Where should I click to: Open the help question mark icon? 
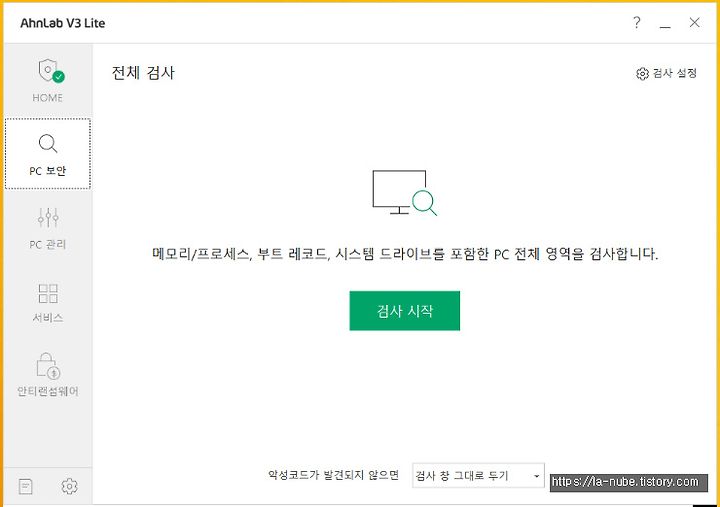coord(636,23)
